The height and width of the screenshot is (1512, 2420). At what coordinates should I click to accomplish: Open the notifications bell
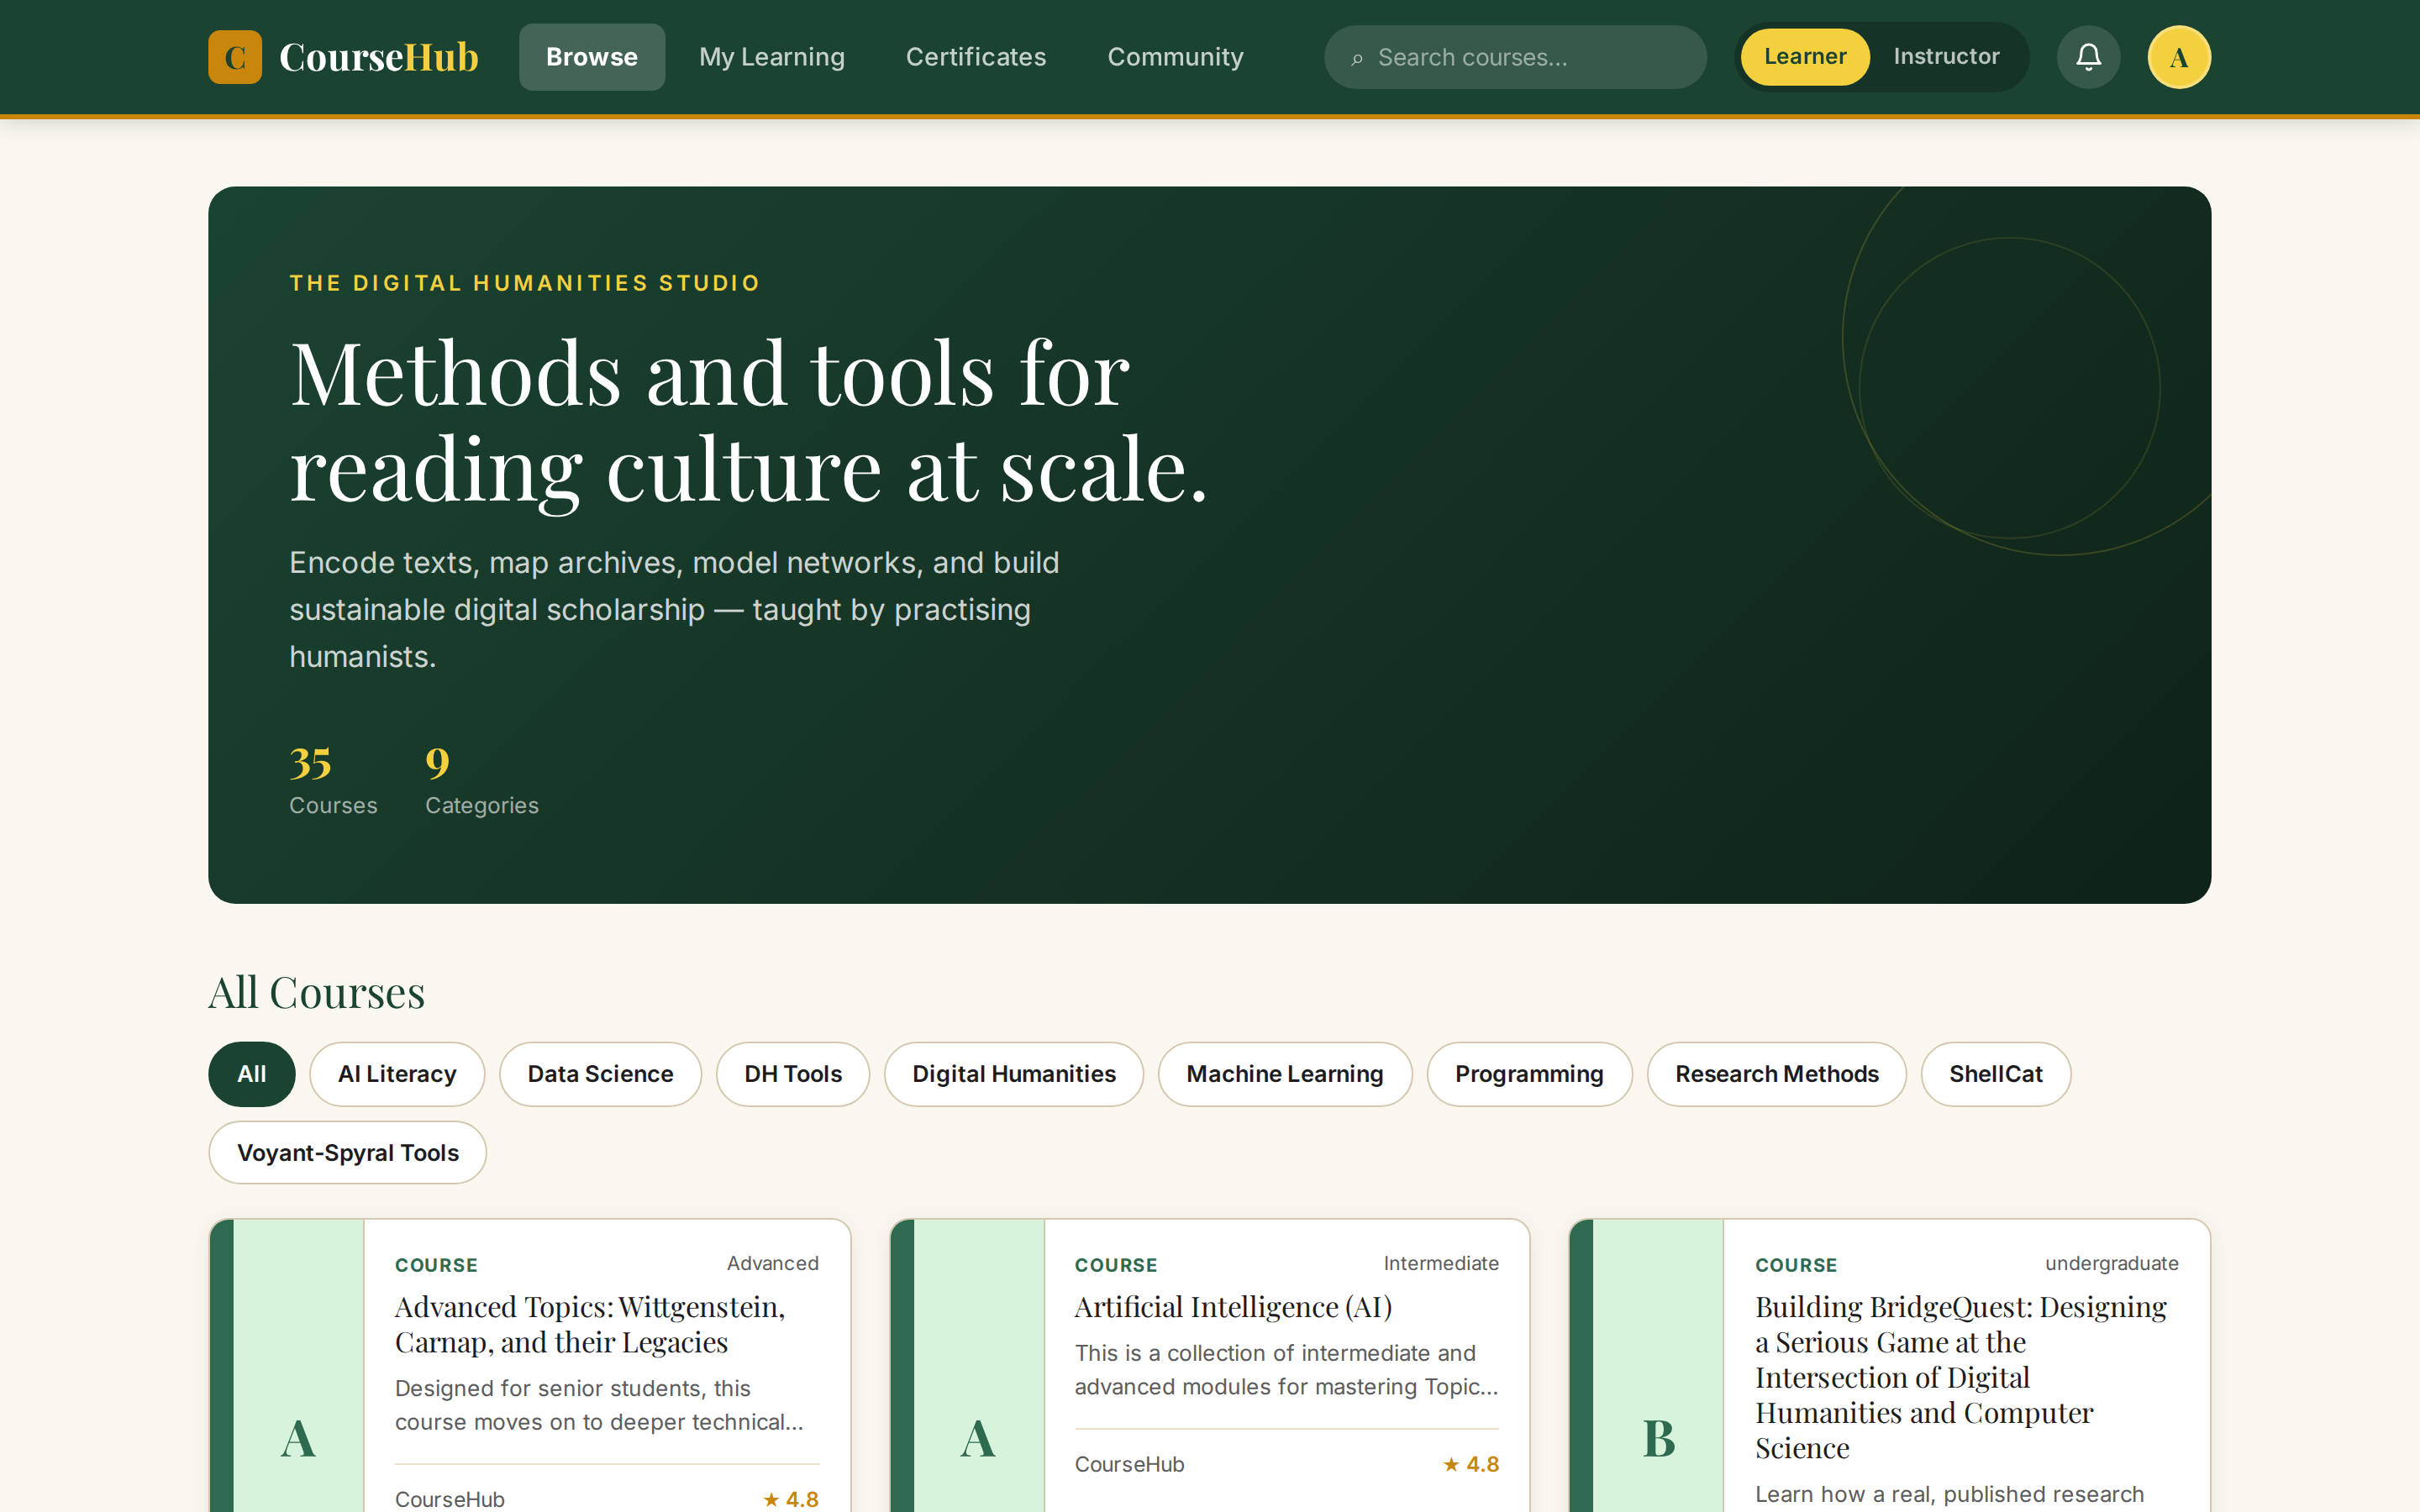pos(2088,57)
